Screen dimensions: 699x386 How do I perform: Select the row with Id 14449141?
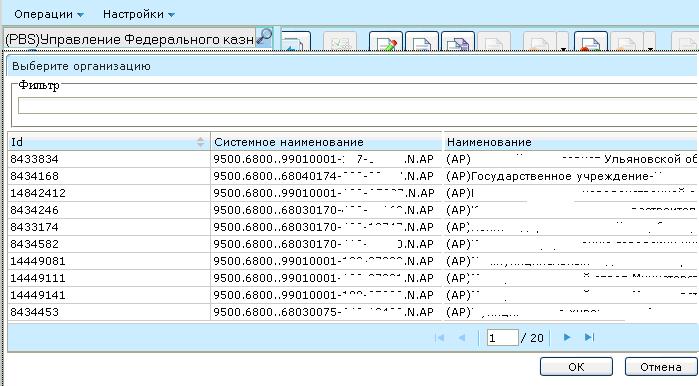click(x=353, y=295)
